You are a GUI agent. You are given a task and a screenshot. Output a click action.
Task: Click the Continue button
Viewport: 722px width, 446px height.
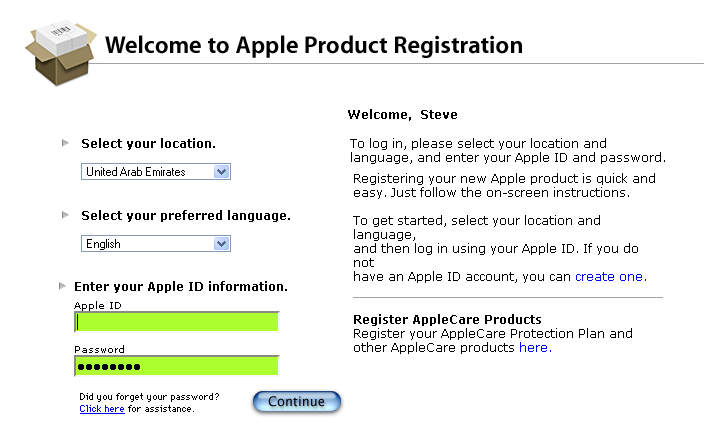point(297,402)
